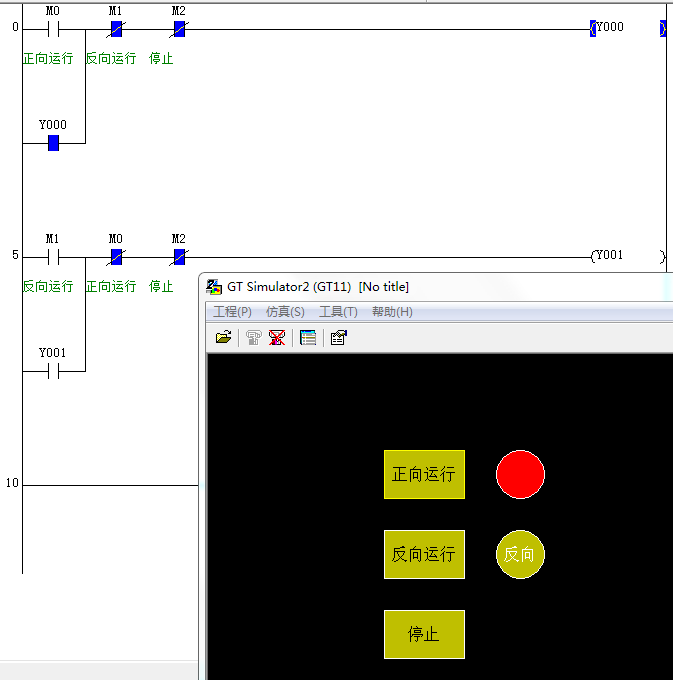673x680 pixels.
Task: Click the red forward indicator lamp
Action: tap(520, 474)
